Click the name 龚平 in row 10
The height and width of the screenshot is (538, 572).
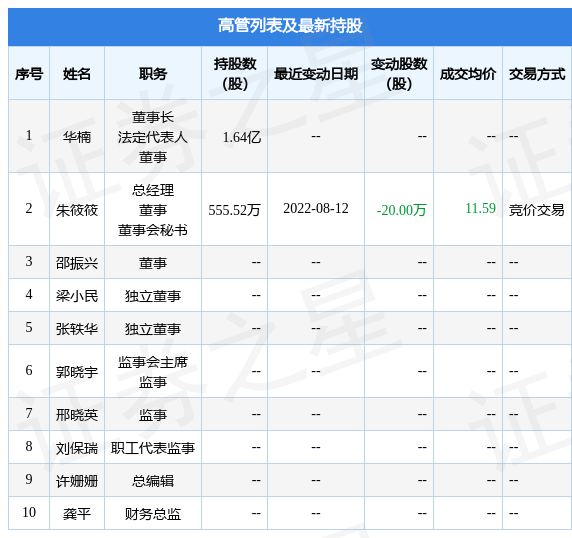[77, 514]
